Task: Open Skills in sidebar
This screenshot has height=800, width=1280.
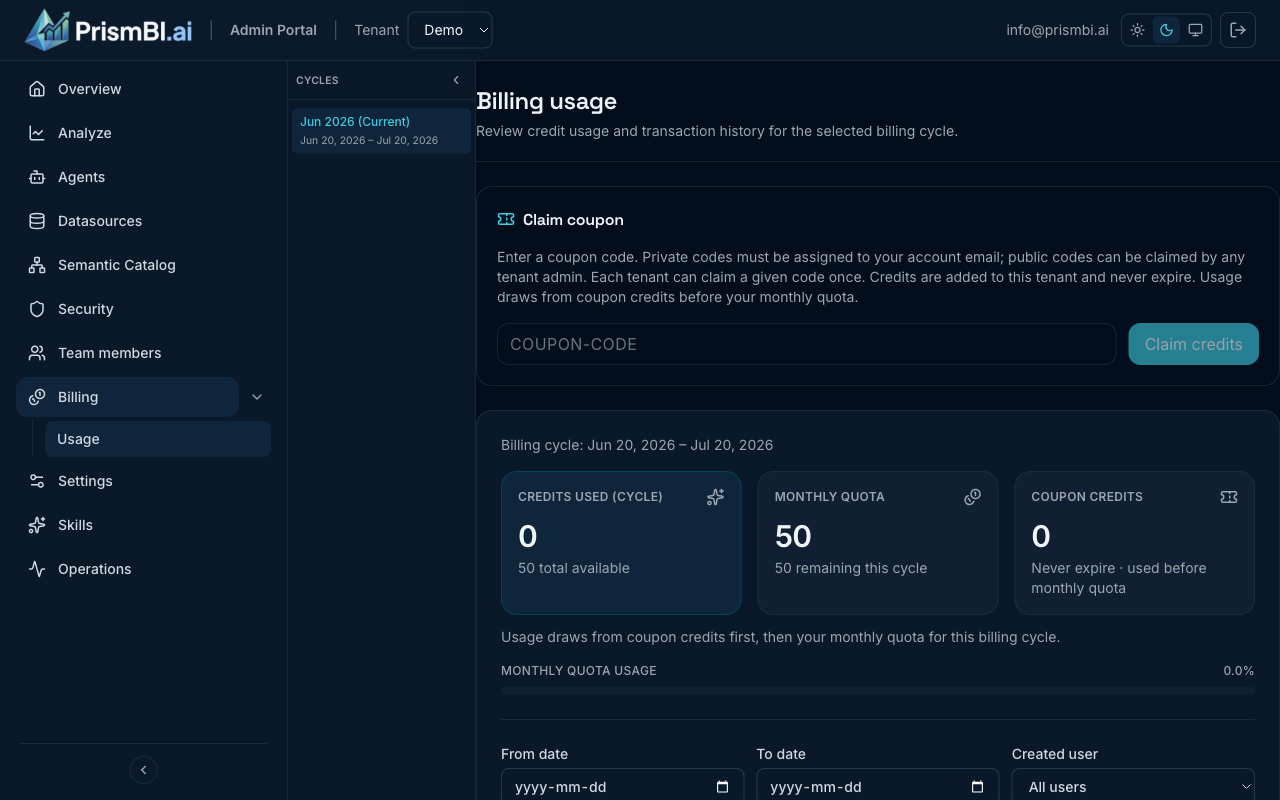Action: [143, 525]
